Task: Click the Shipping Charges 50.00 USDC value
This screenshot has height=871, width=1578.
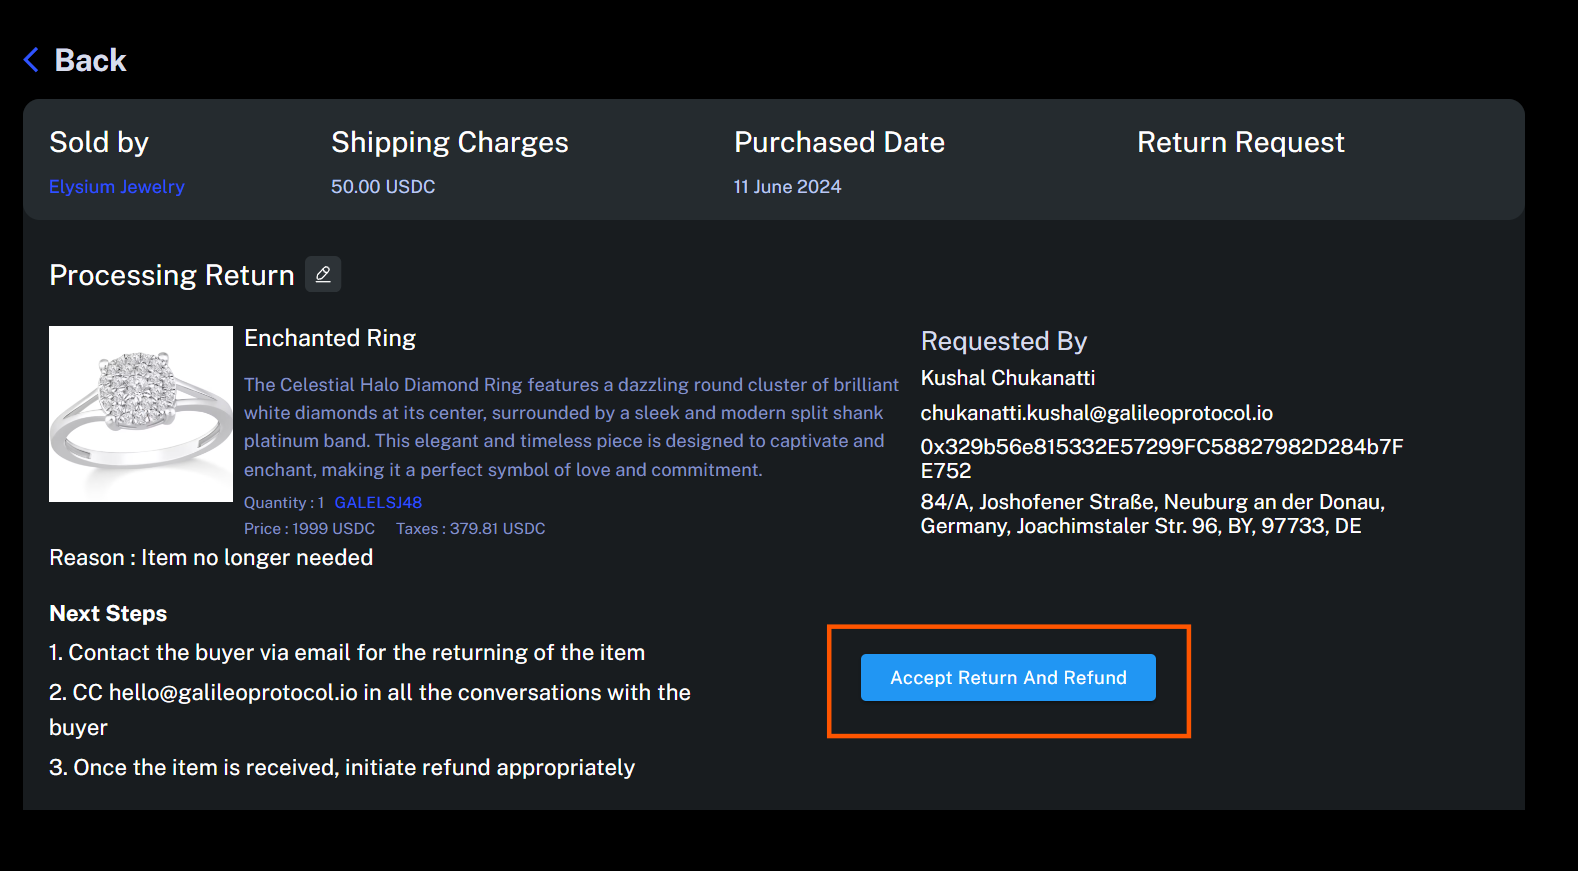Action: [383, 187]
